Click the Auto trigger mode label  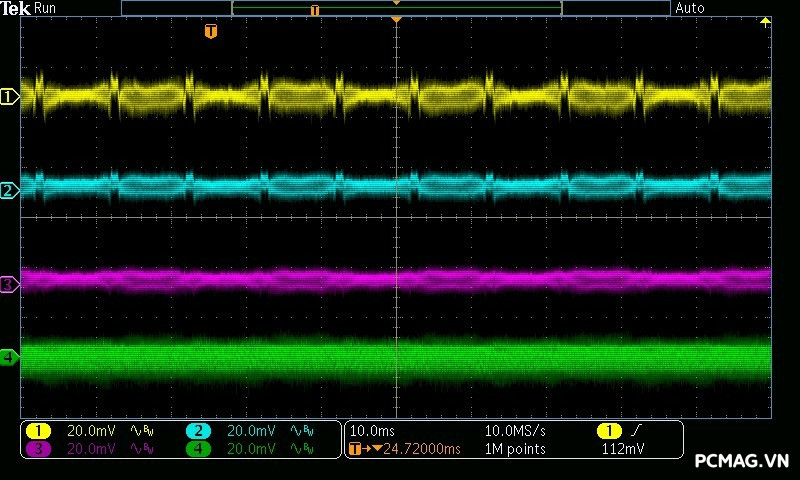pos(690,8)
